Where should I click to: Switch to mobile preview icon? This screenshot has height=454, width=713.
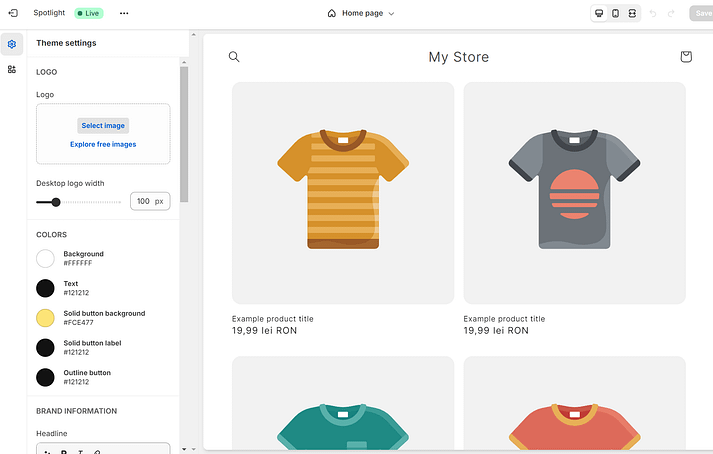click(x=616, y=13)
